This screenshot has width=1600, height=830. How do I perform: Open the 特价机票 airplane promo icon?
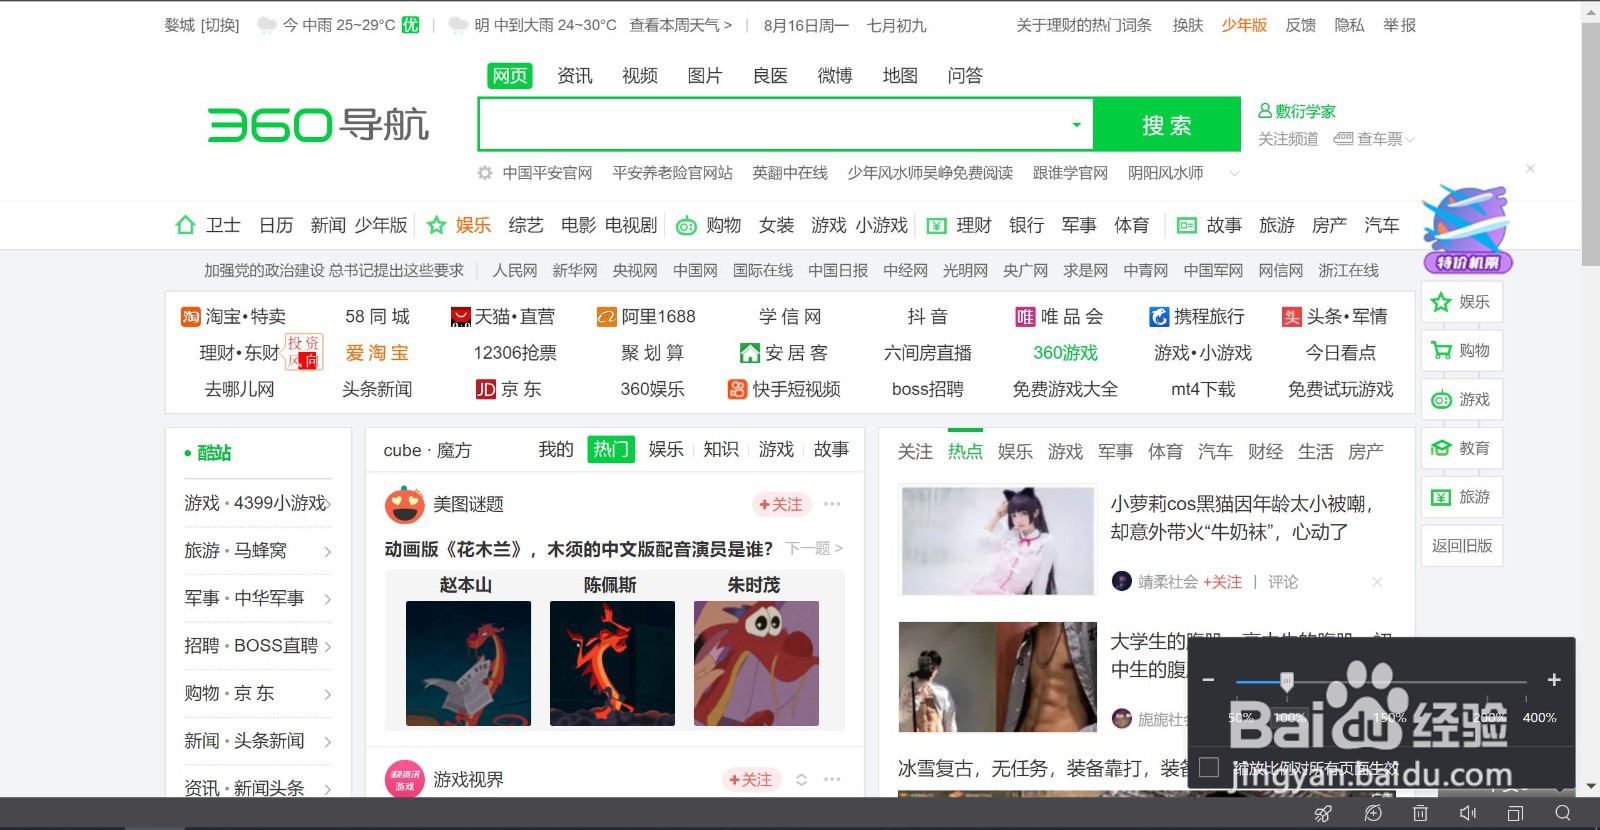pos(1467,229)
